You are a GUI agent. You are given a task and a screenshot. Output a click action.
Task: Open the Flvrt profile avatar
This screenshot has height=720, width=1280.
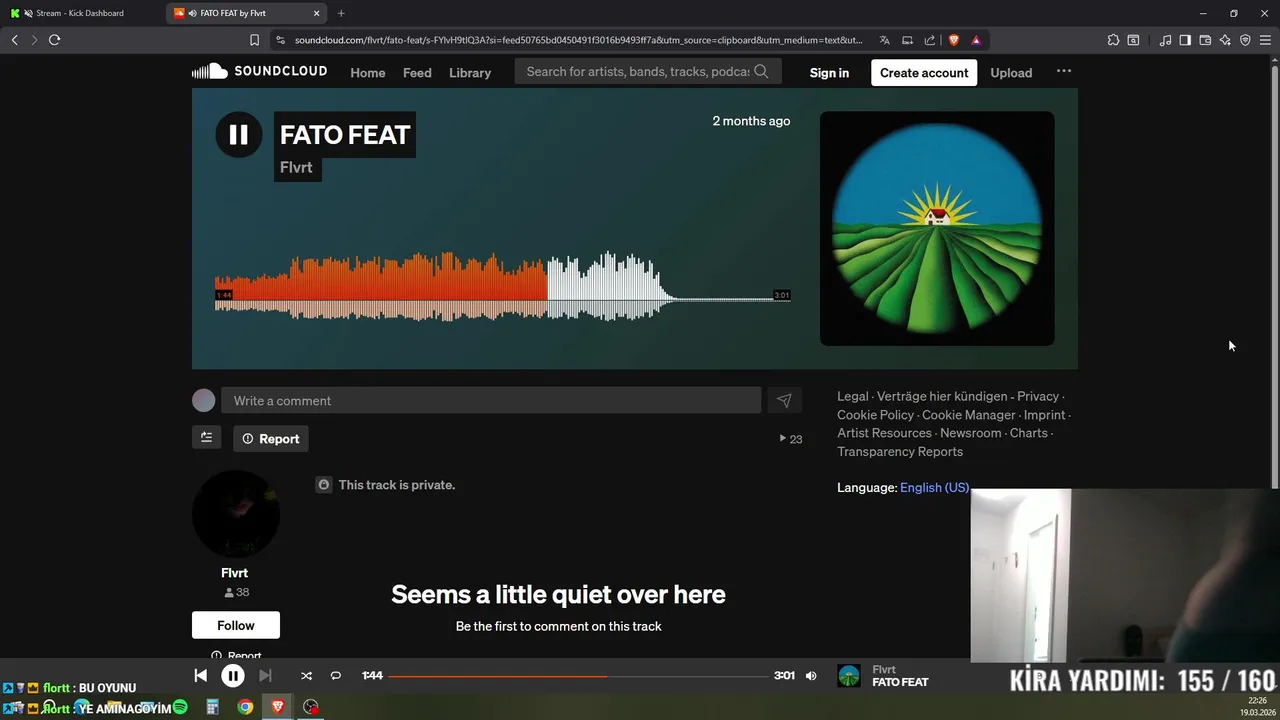coord(236,514)
